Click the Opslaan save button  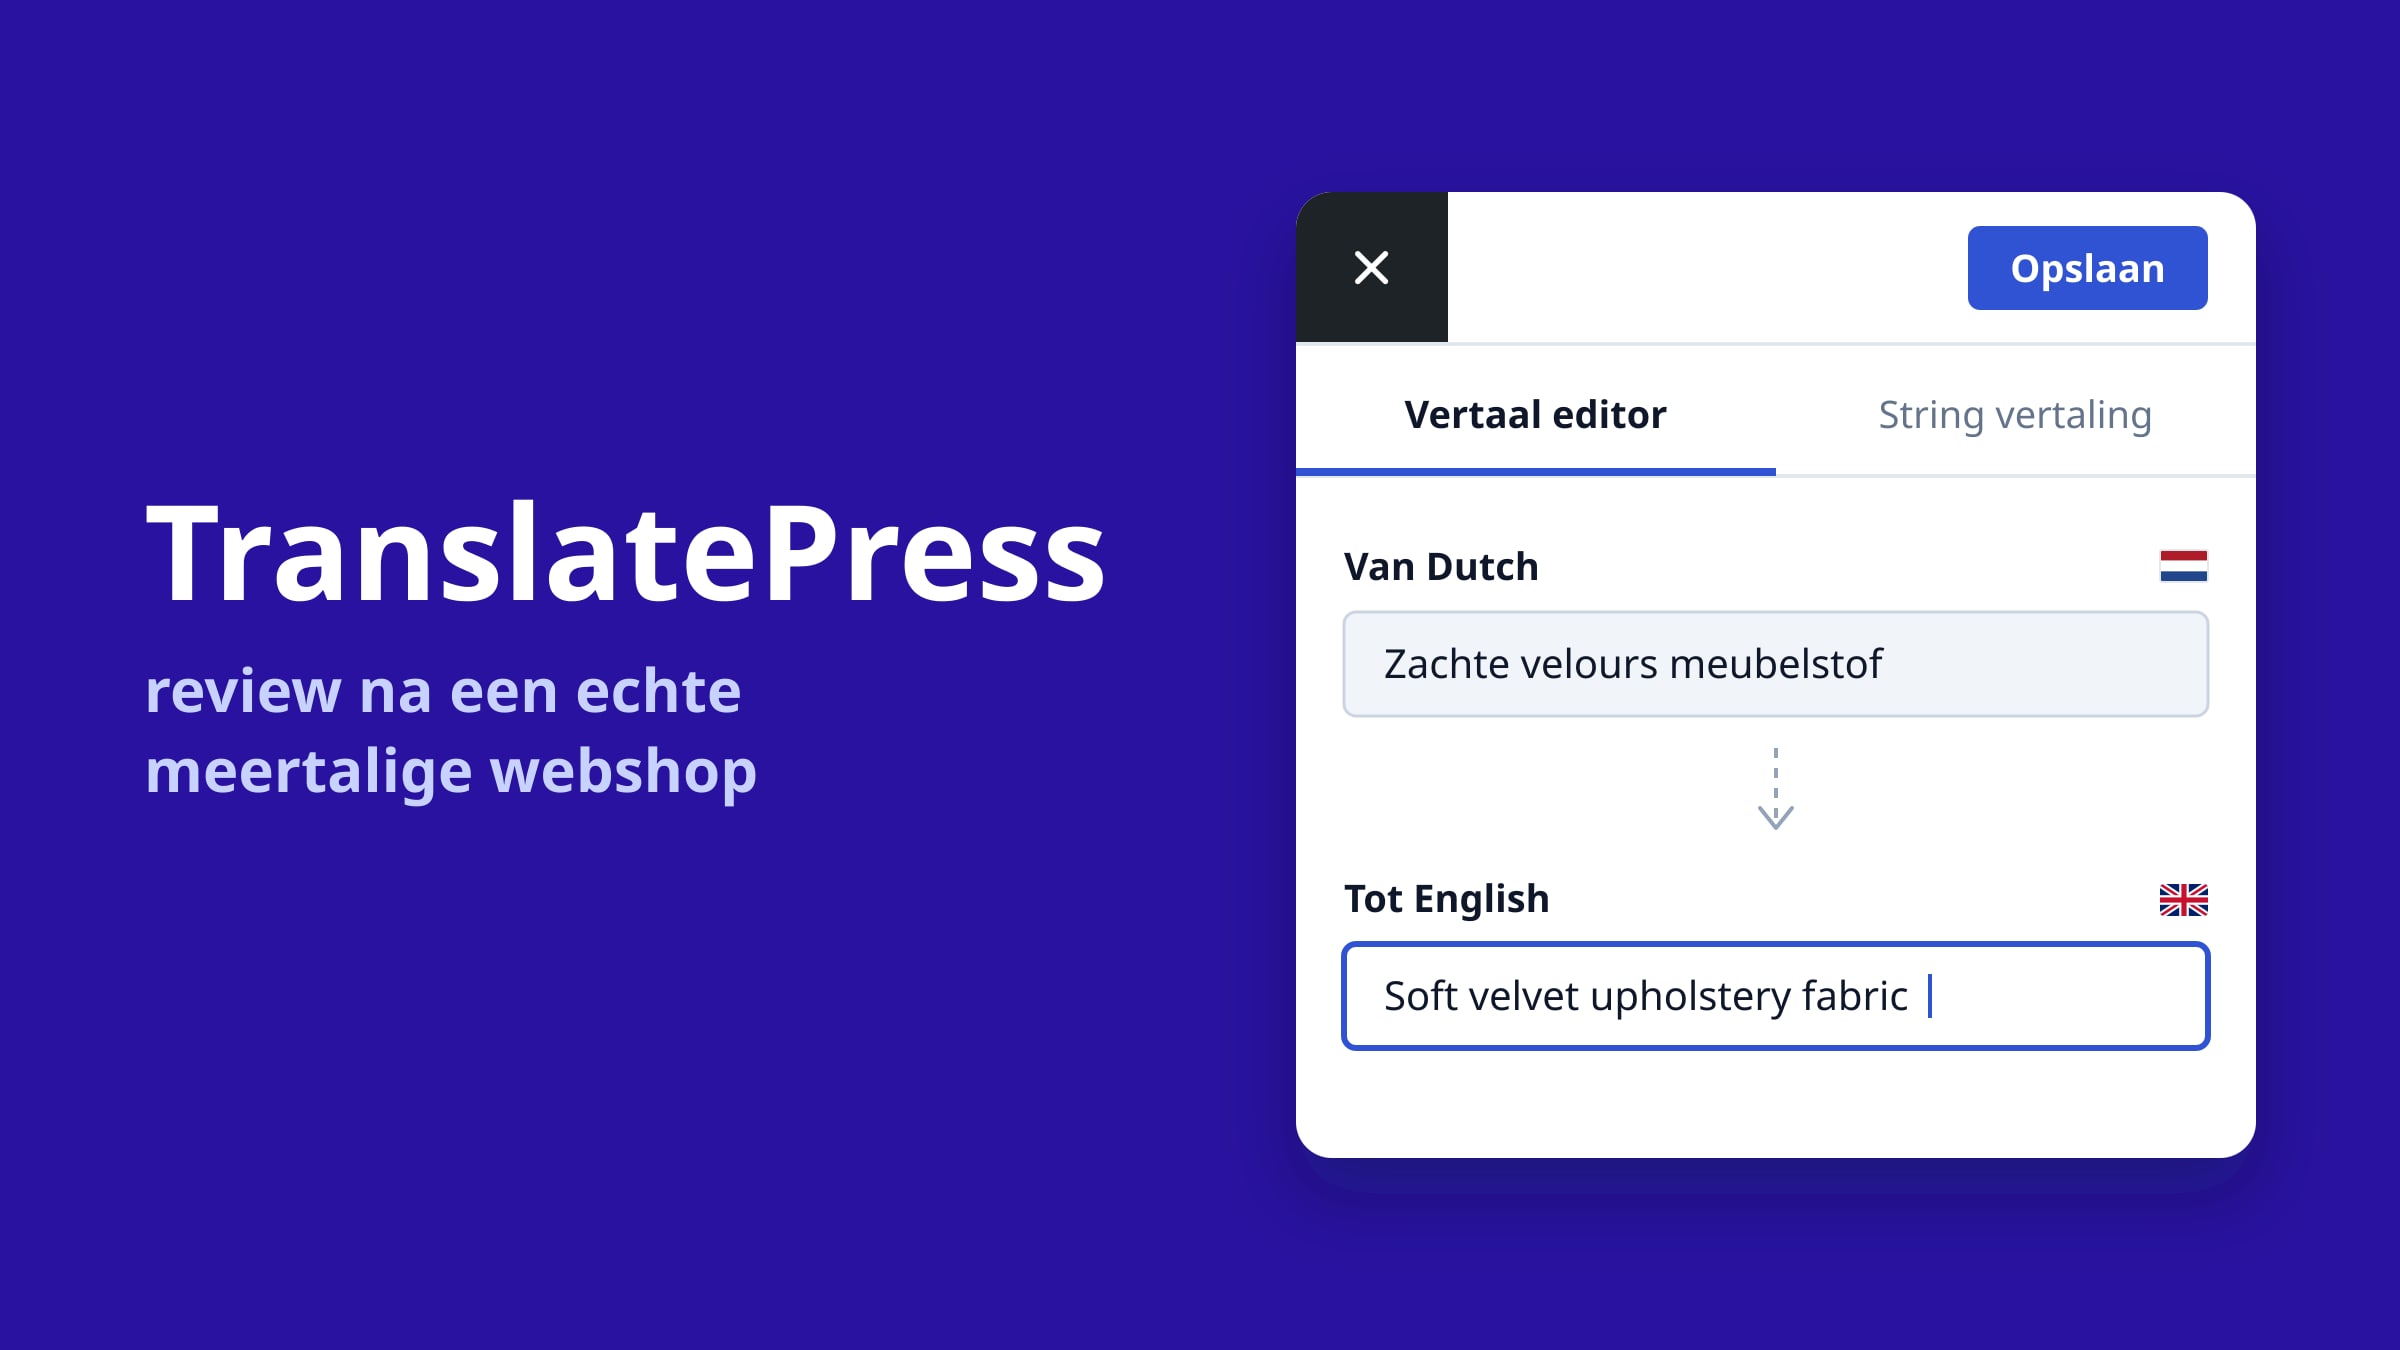point(2087,268)
